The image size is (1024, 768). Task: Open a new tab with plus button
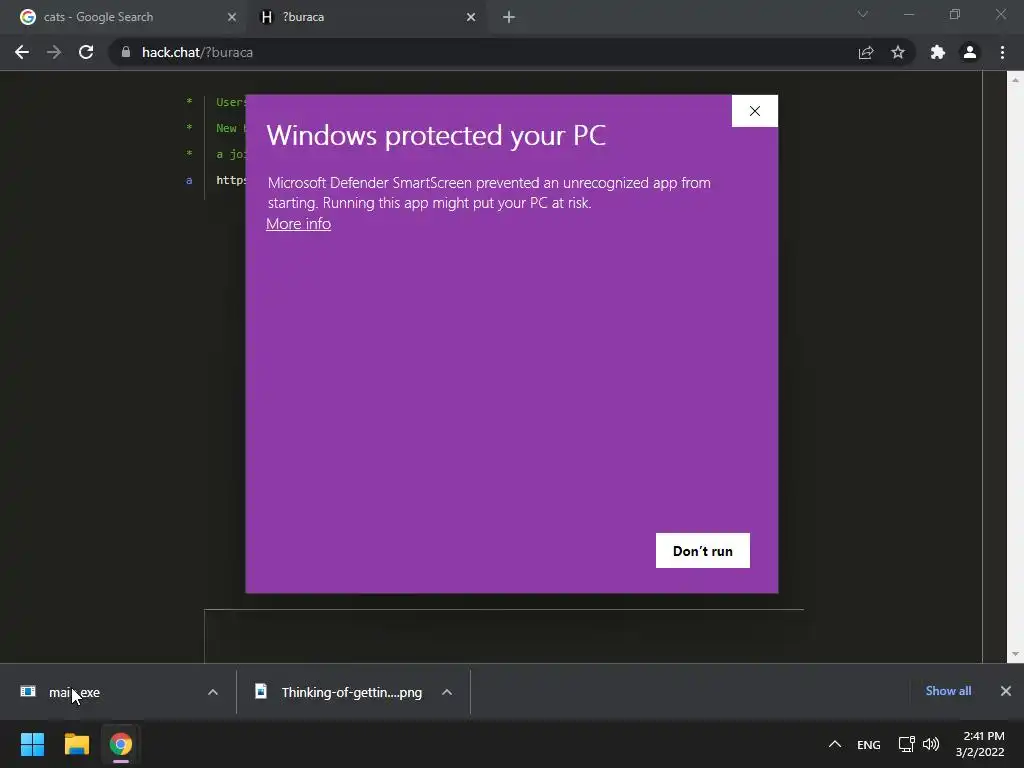point(509,17)
